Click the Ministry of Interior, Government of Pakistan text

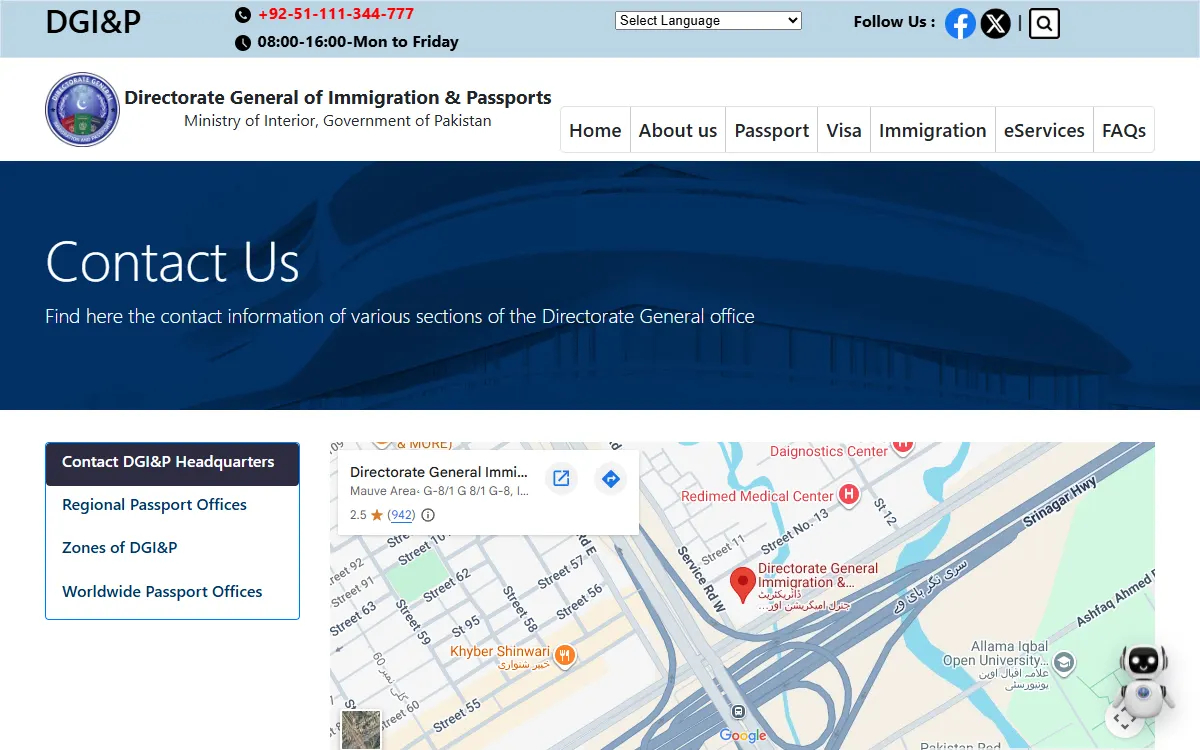(x=338, y=120)
